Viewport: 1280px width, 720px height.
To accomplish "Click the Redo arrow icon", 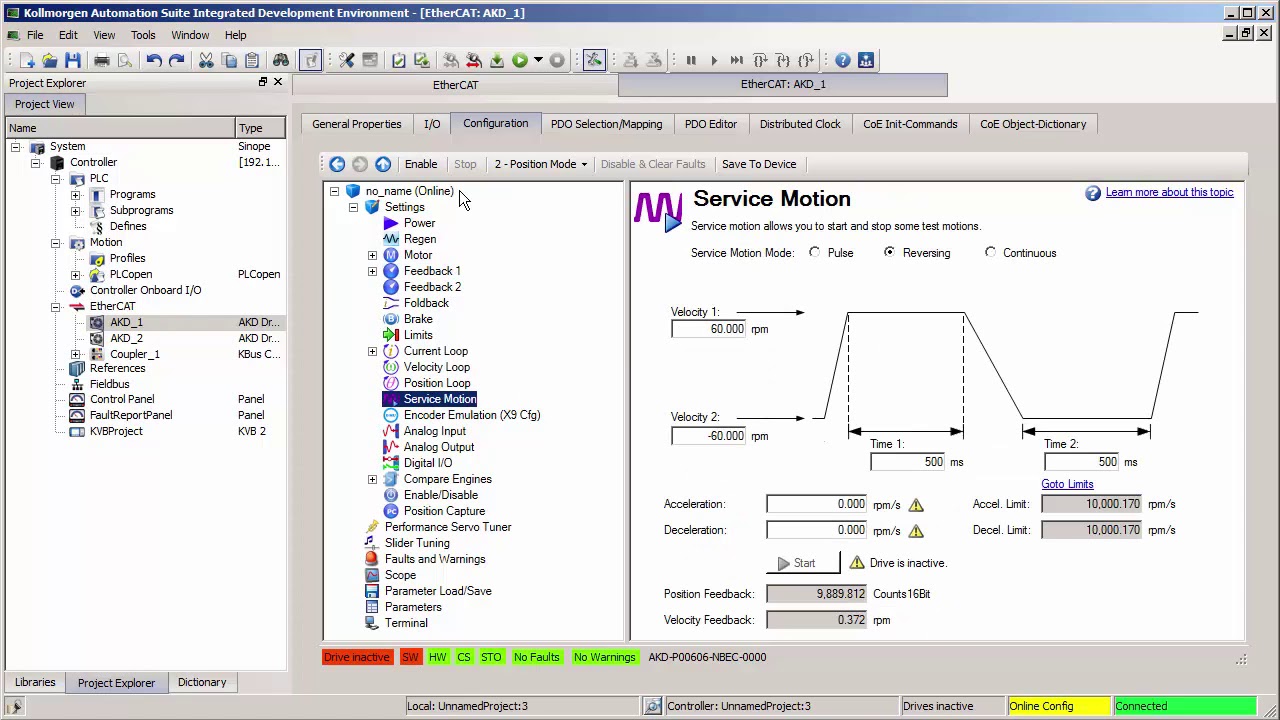I will pos(176,60).
